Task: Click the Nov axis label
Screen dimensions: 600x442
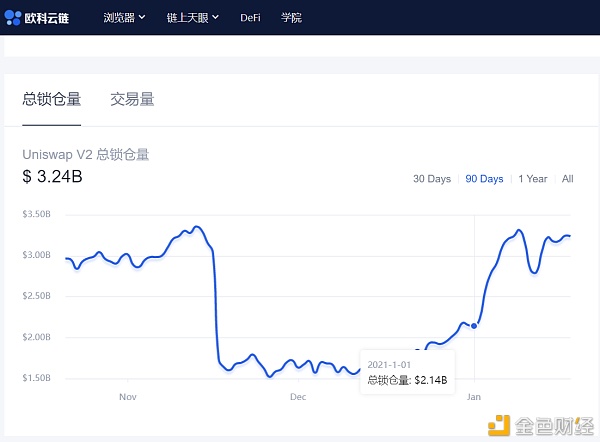Action: pyautogui.click(x=127, y=397)
